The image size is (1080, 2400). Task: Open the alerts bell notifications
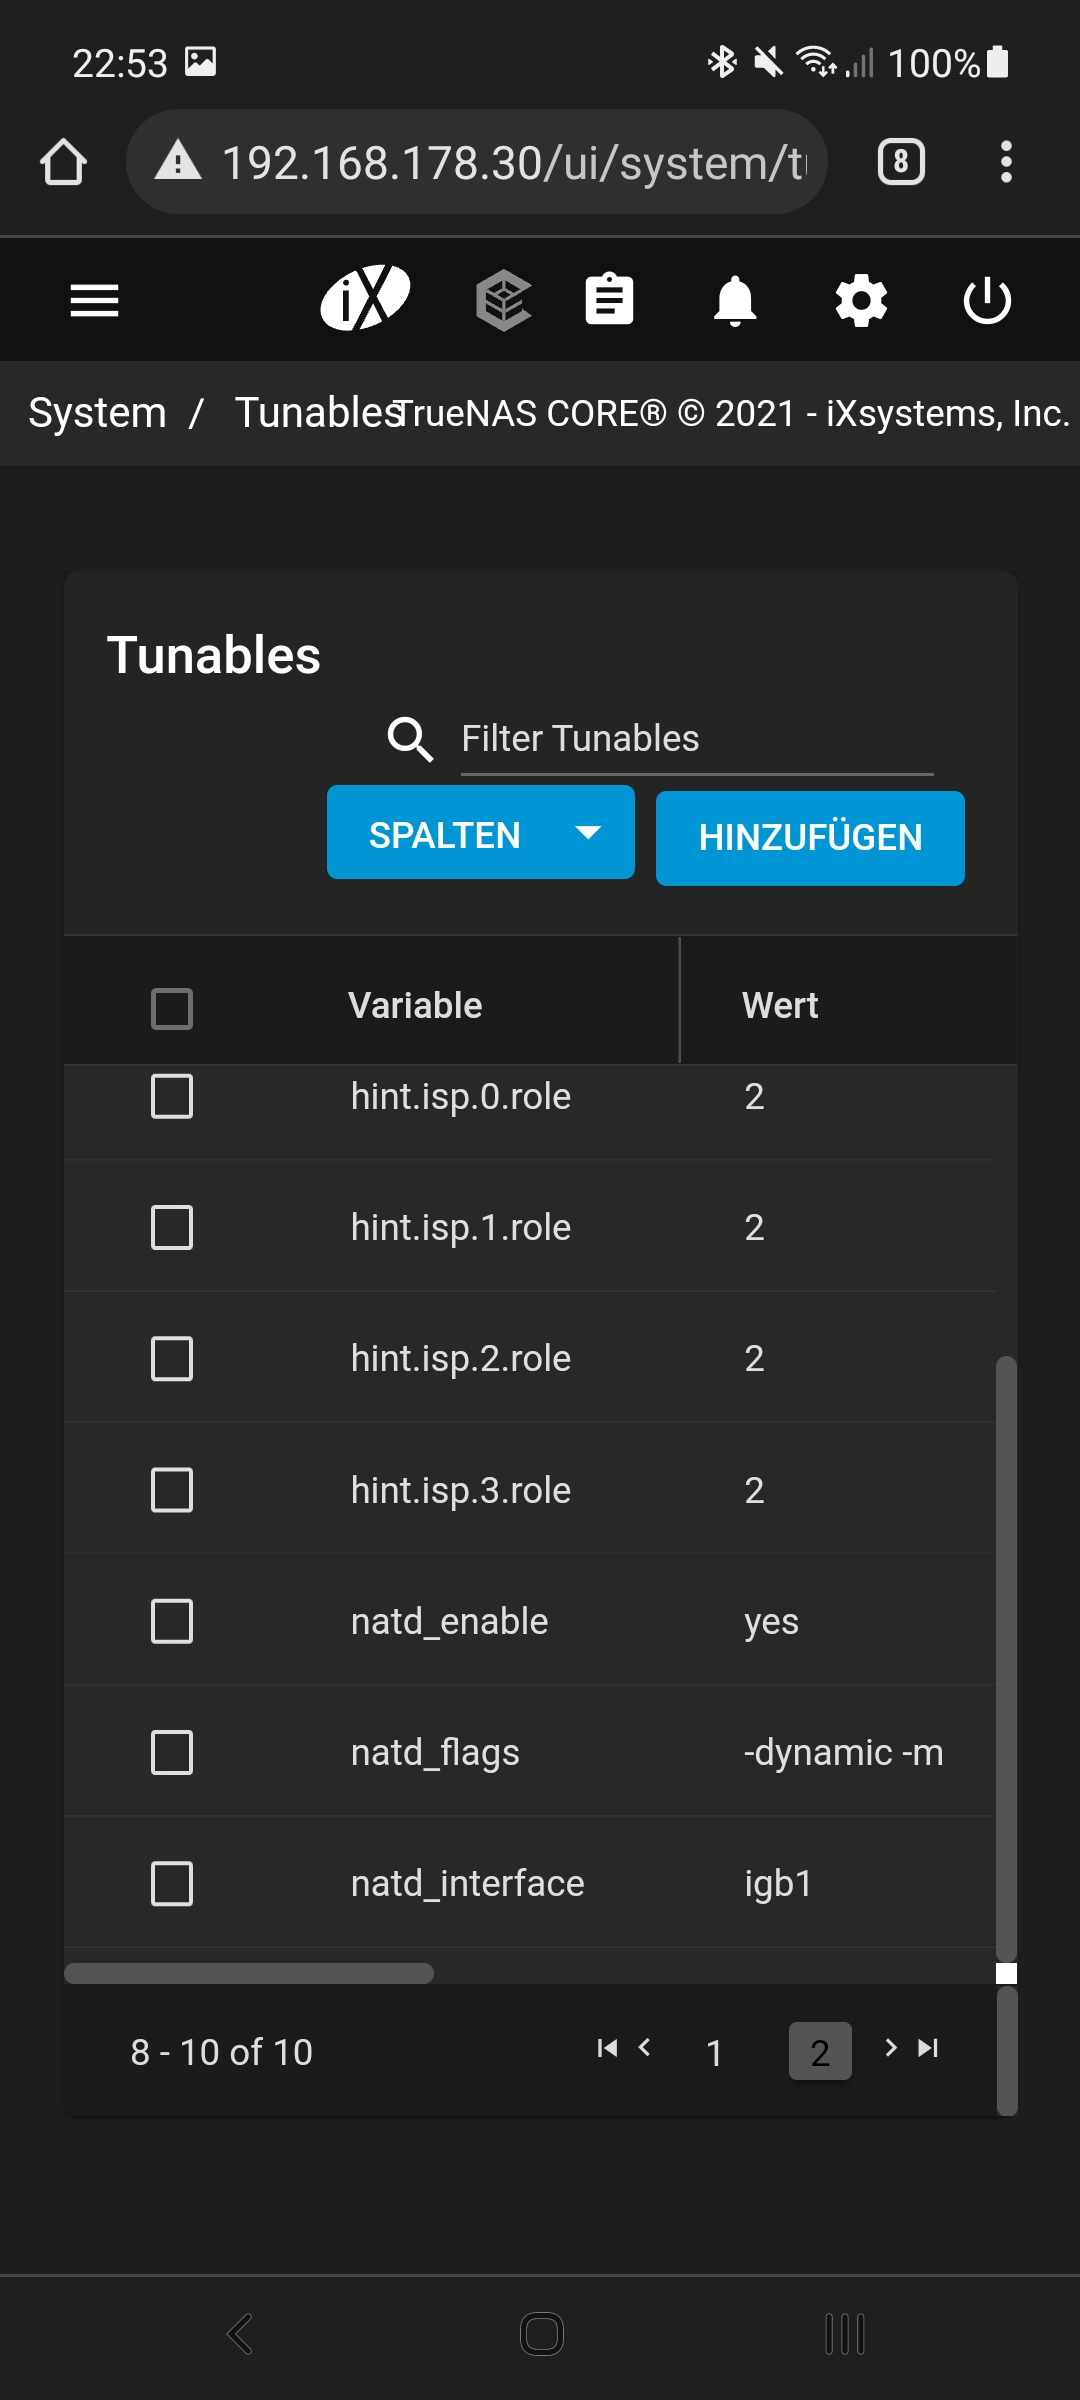pyautogui.click(x=735, y=300)
